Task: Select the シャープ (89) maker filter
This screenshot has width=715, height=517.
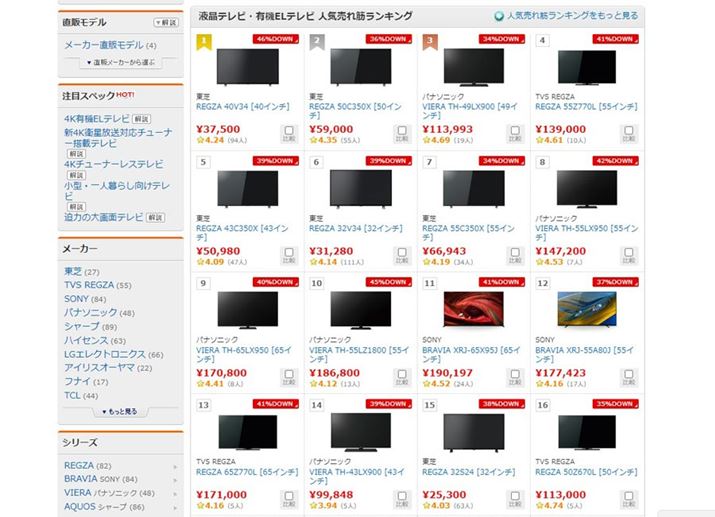Action: pos(90,327)
